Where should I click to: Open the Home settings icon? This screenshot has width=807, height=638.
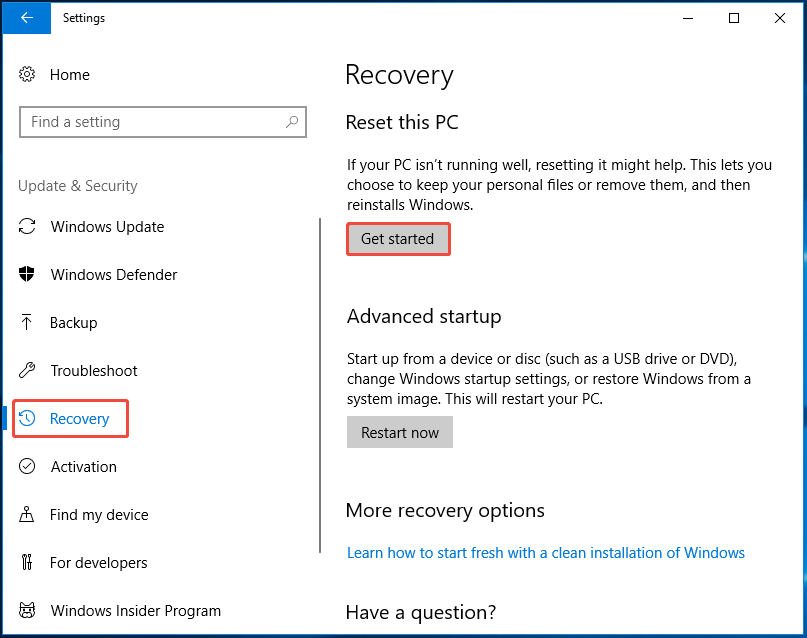coord(27,74)
